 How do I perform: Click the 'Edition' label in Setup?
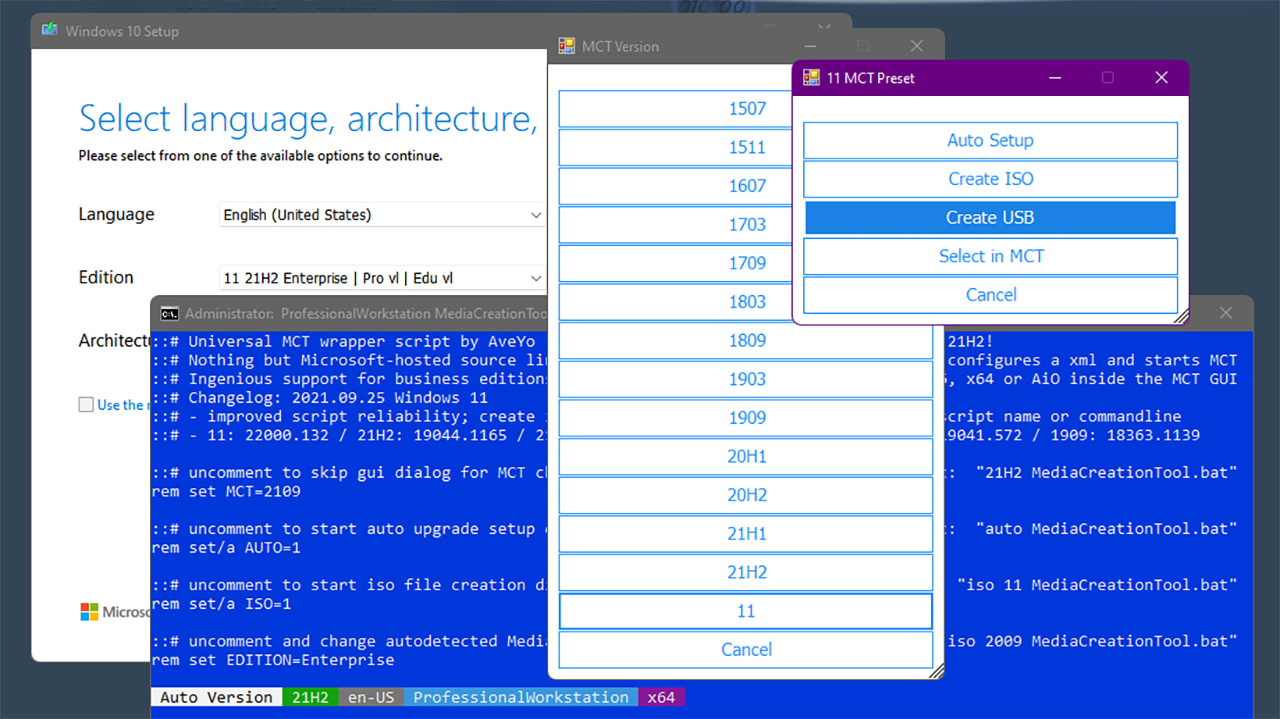click(x=106, y=277)
